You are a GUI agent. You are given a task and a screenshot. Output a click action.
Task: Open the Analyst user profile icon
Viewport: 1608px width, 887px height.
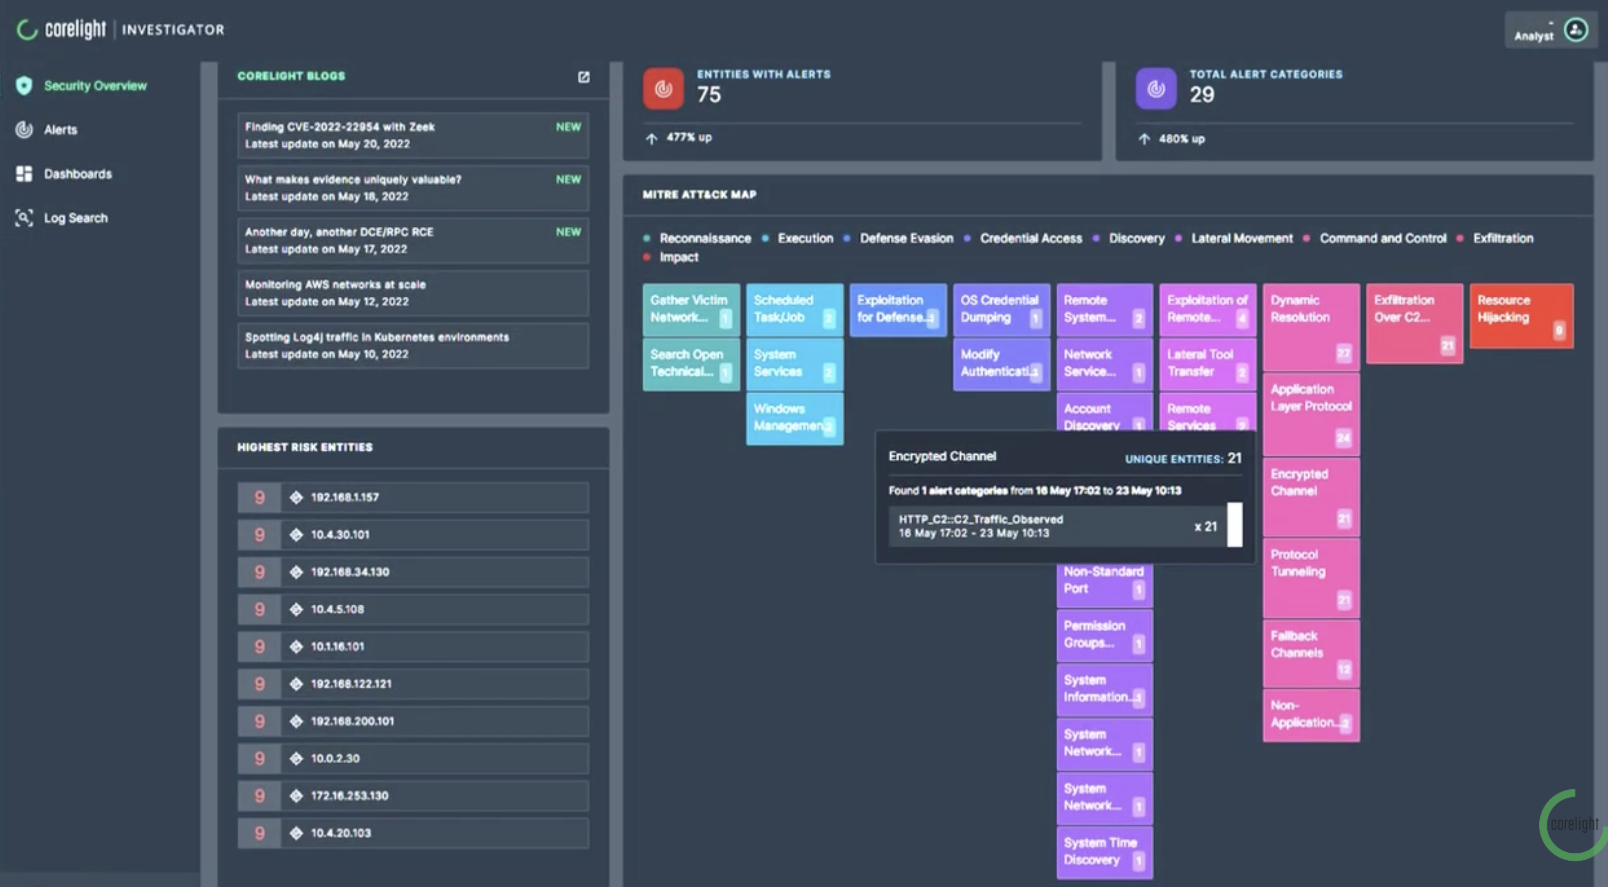click(1576, 30)
